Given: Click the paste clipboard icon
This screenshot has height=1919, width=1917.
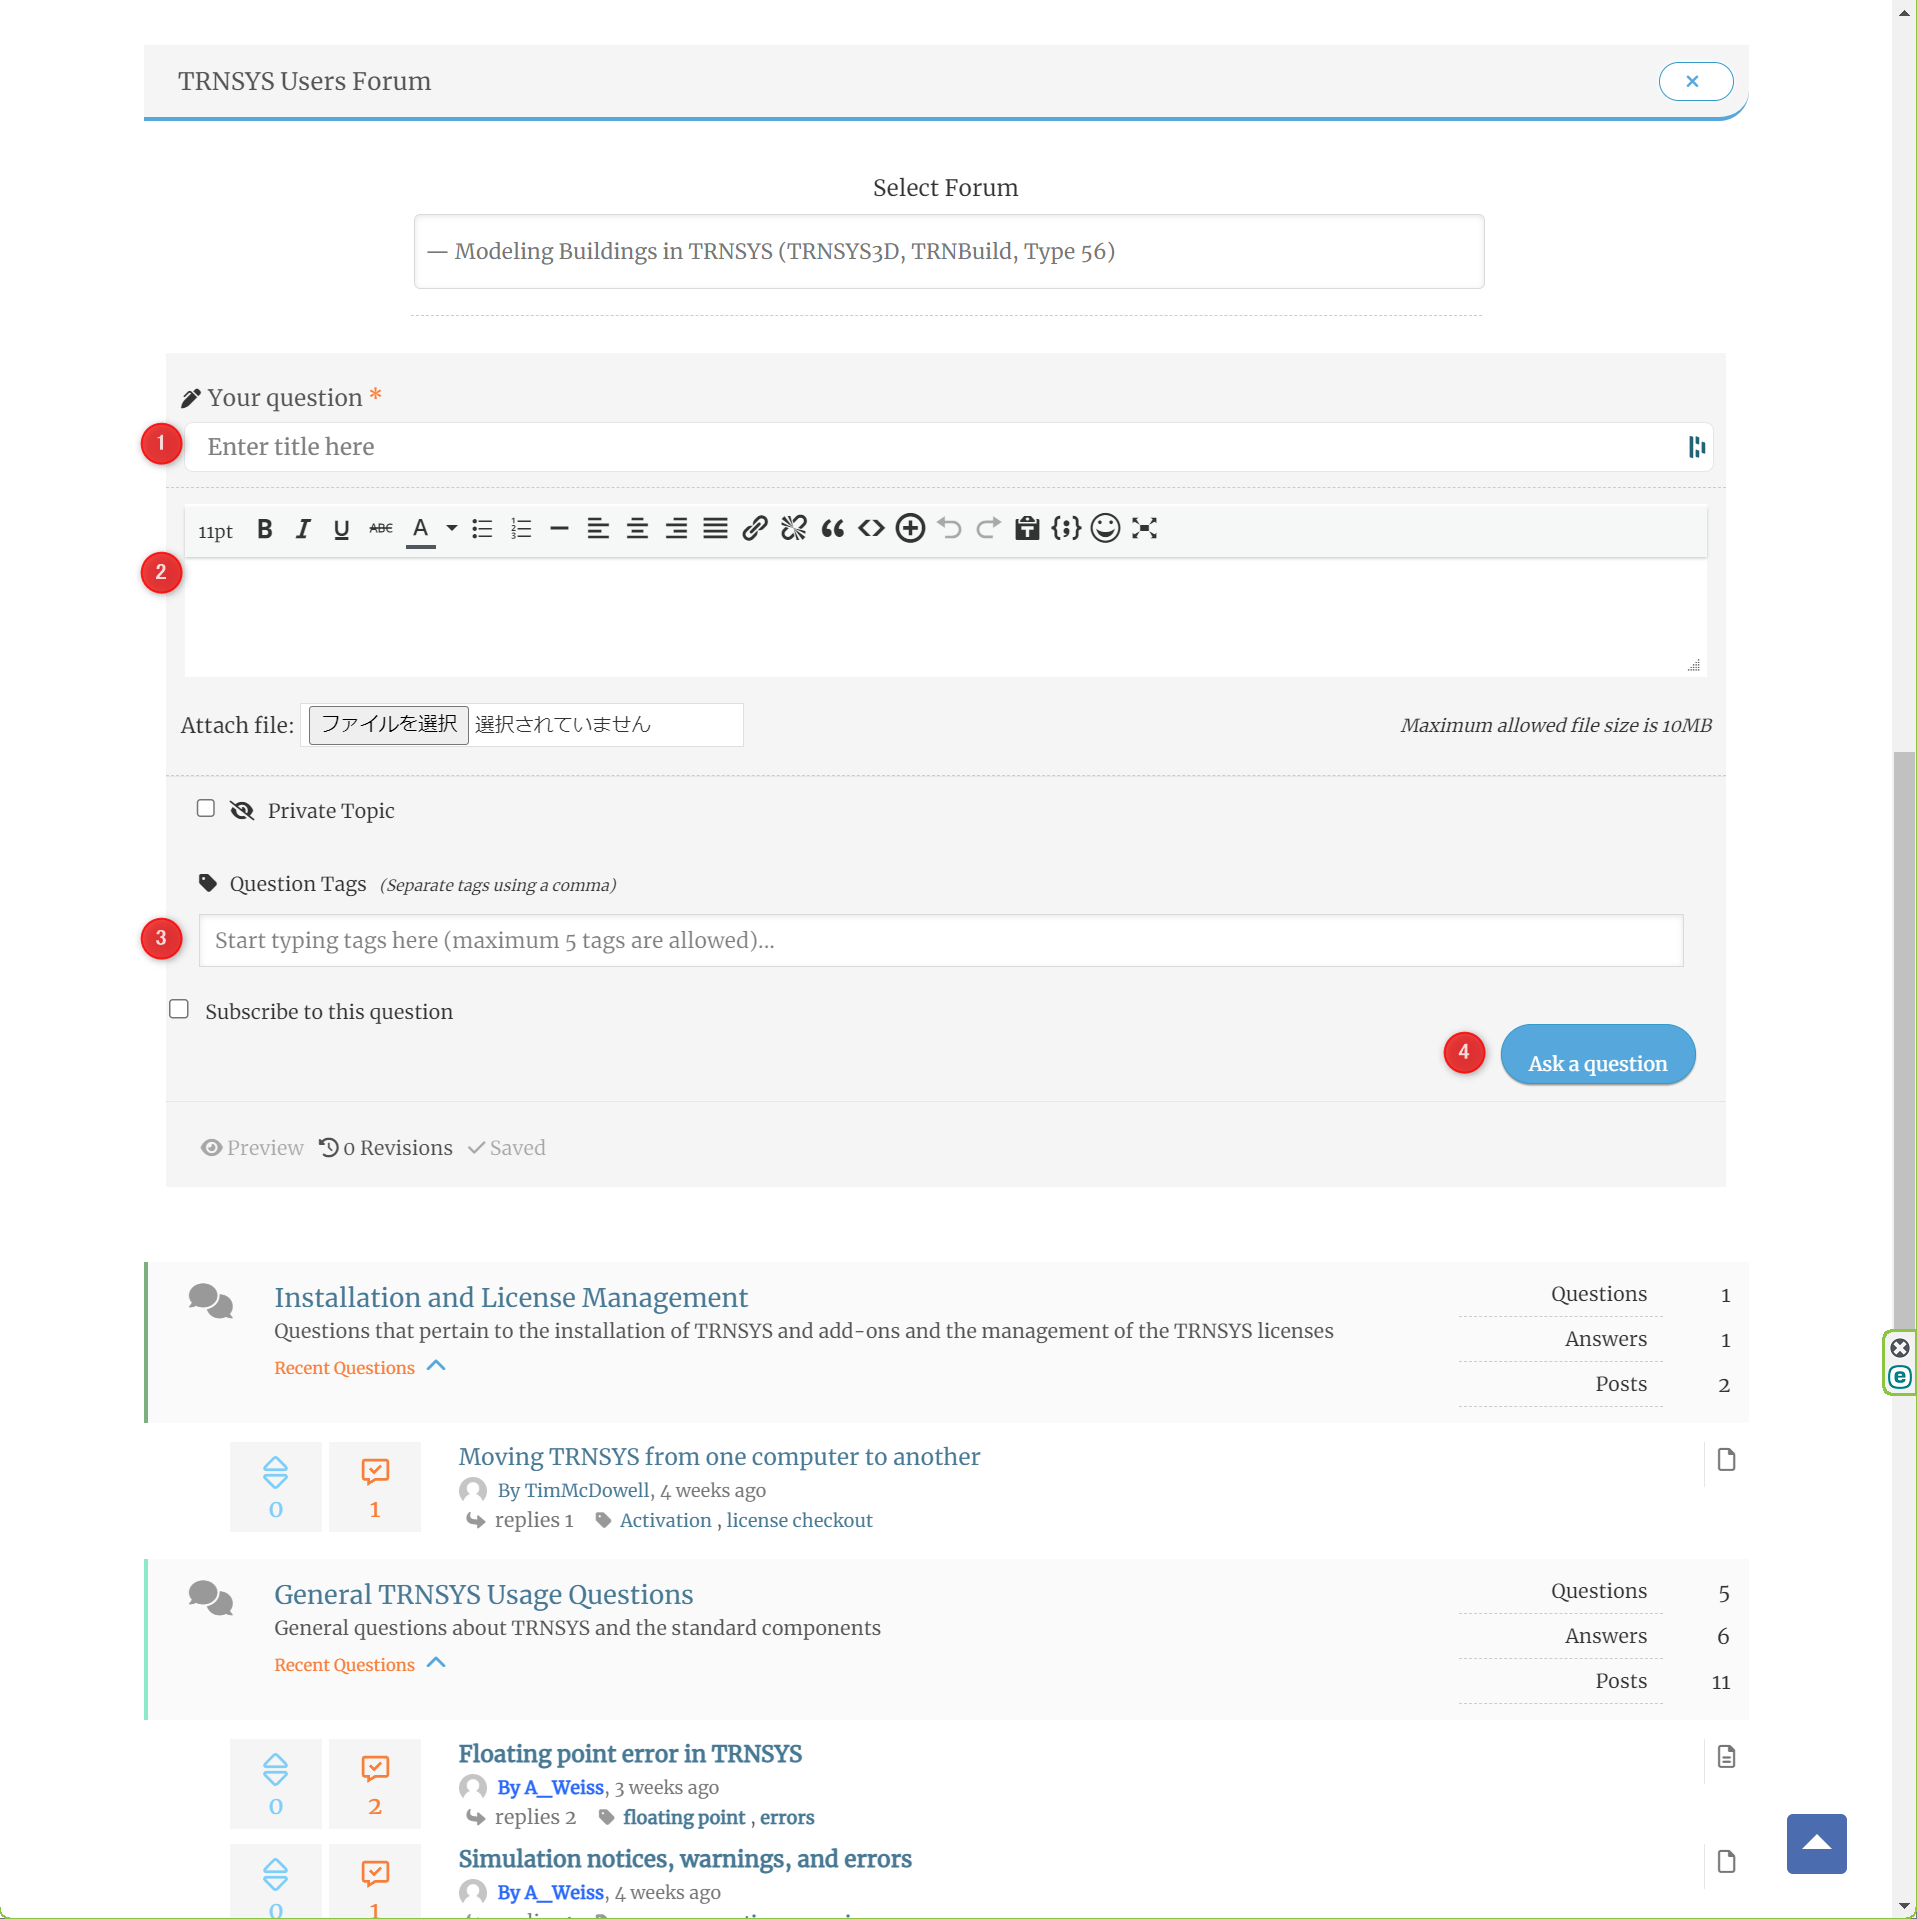Looking at the screenshot, I should click(1027, 529).
